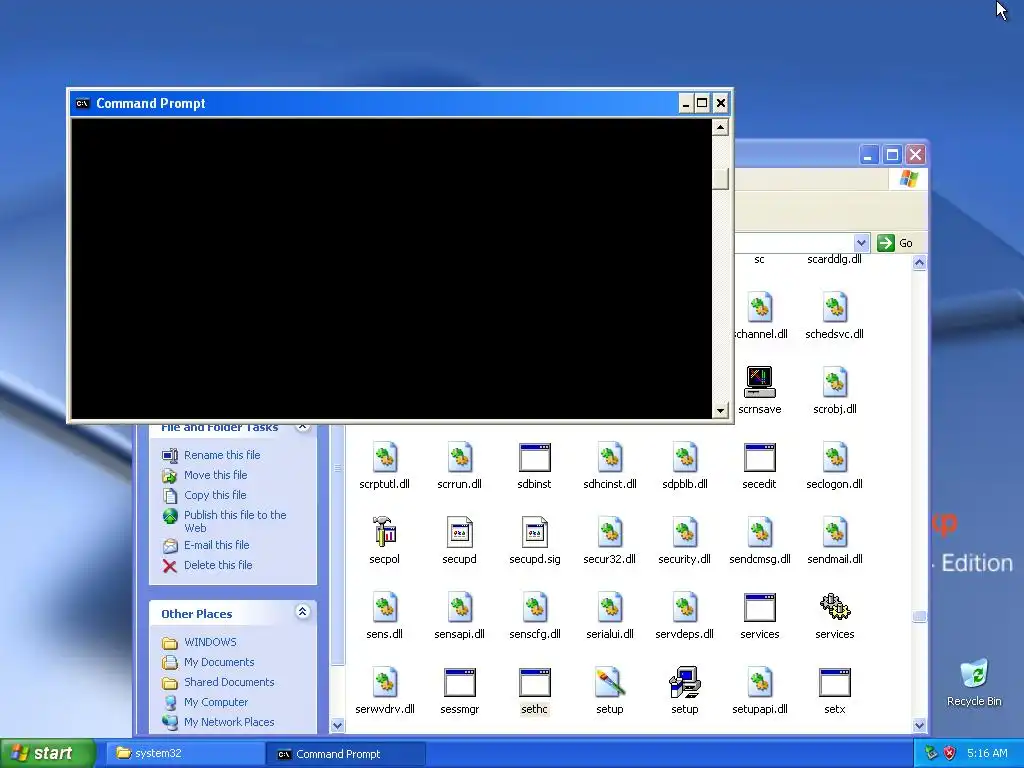1024x768 pixels.
Task: Click the taskbar clock showing 5:16 AM
Action: click(x=987, y=753)
